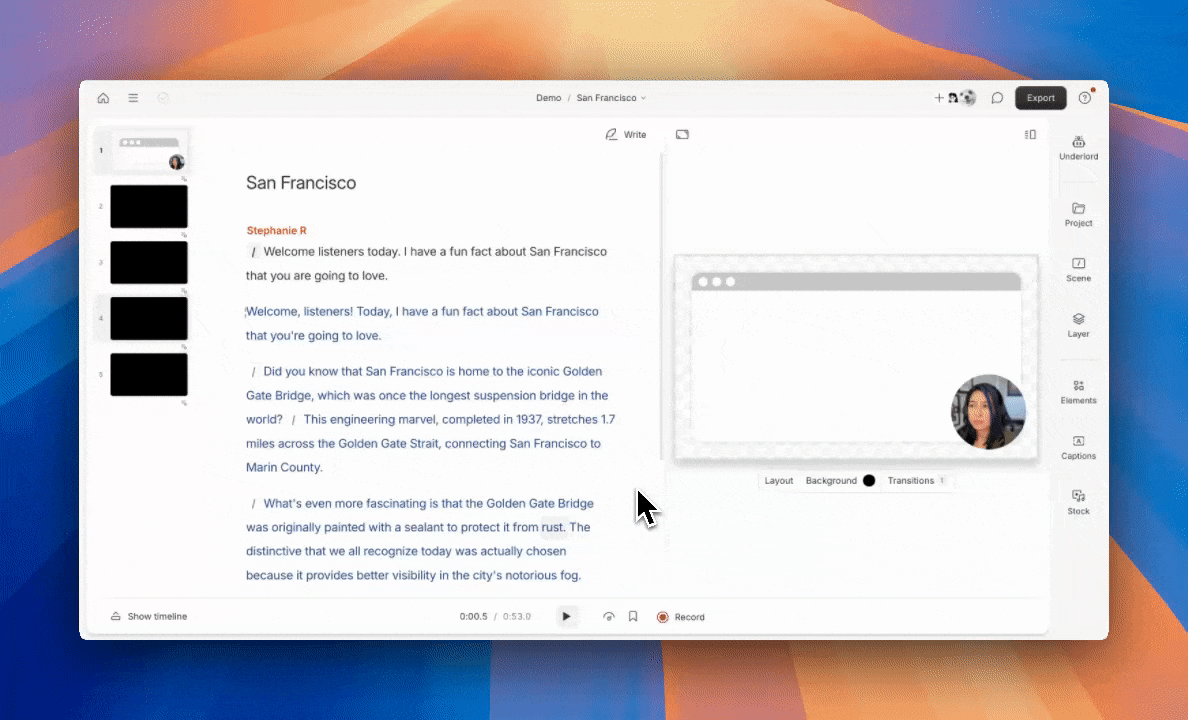This screenshot has height=720, width=1188.
Task: Show the timeline
Action: pyautogui.click(x=149, y=617)
